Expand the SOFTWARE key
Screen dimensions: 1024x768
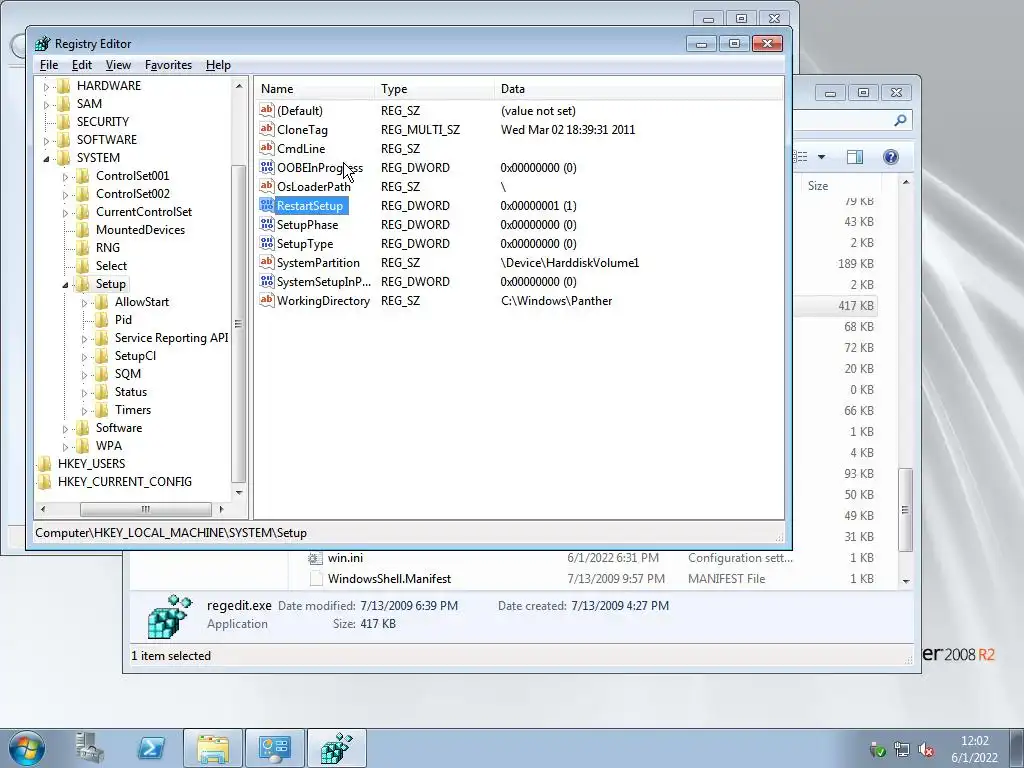(46, 140)
